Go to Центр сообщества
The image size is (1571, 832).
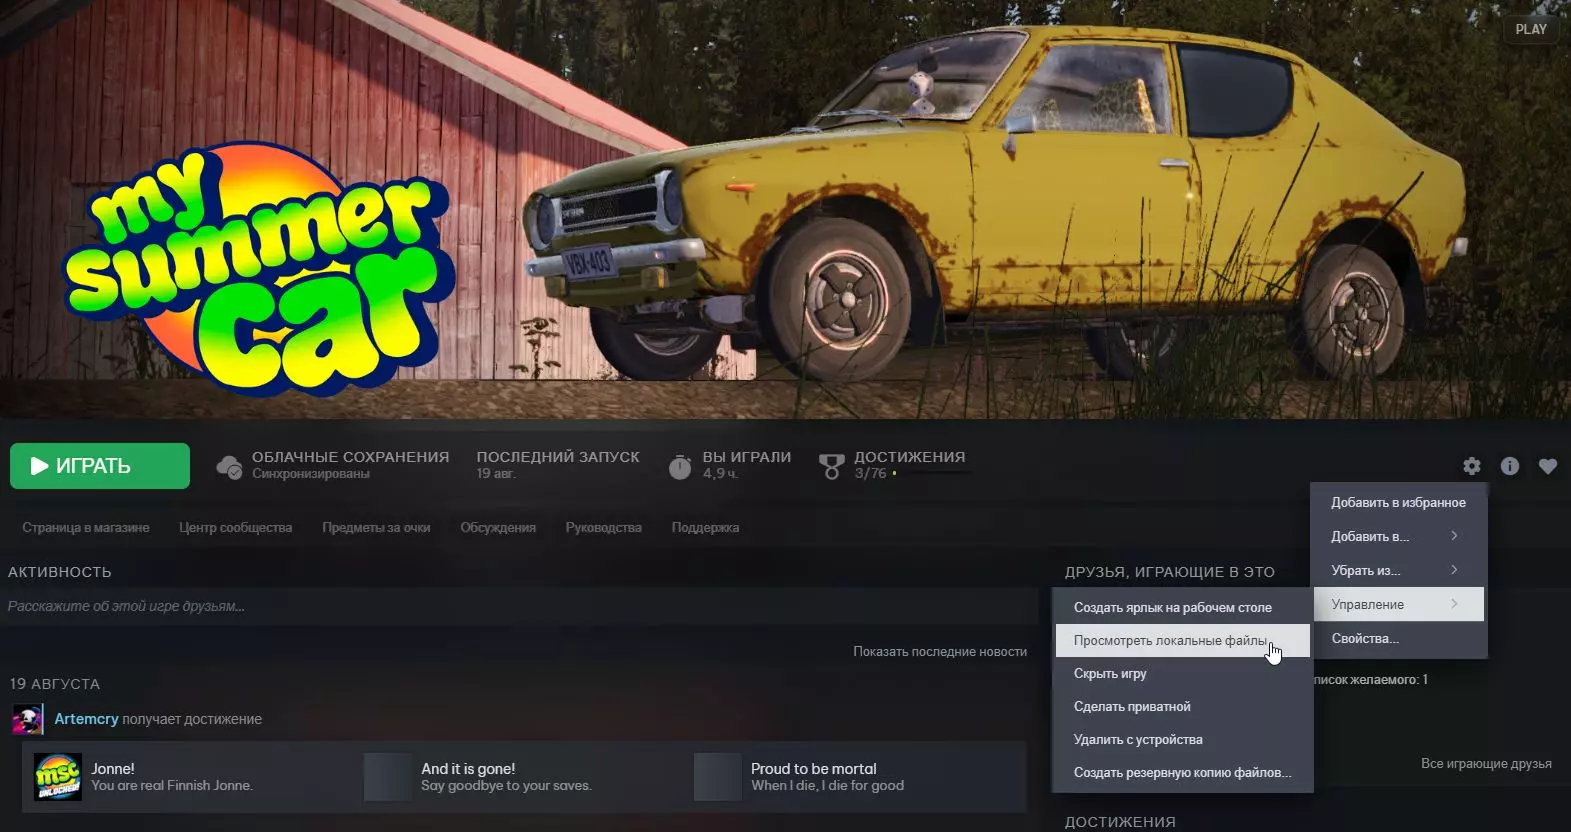[236, 528]
